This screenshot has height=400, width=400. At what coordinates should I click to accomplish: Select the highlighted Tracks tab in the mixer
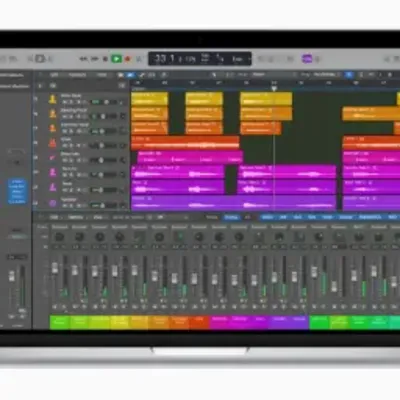[x=231, y=217]
